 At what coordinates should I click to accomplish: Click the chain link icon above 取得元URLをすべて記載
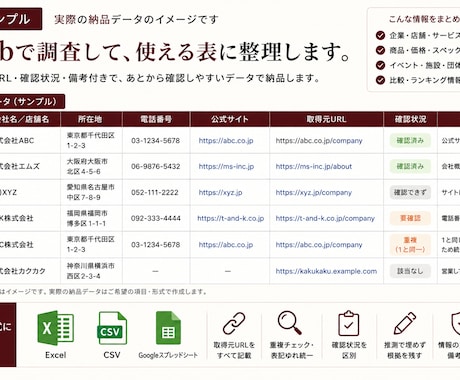click(234, 323)
